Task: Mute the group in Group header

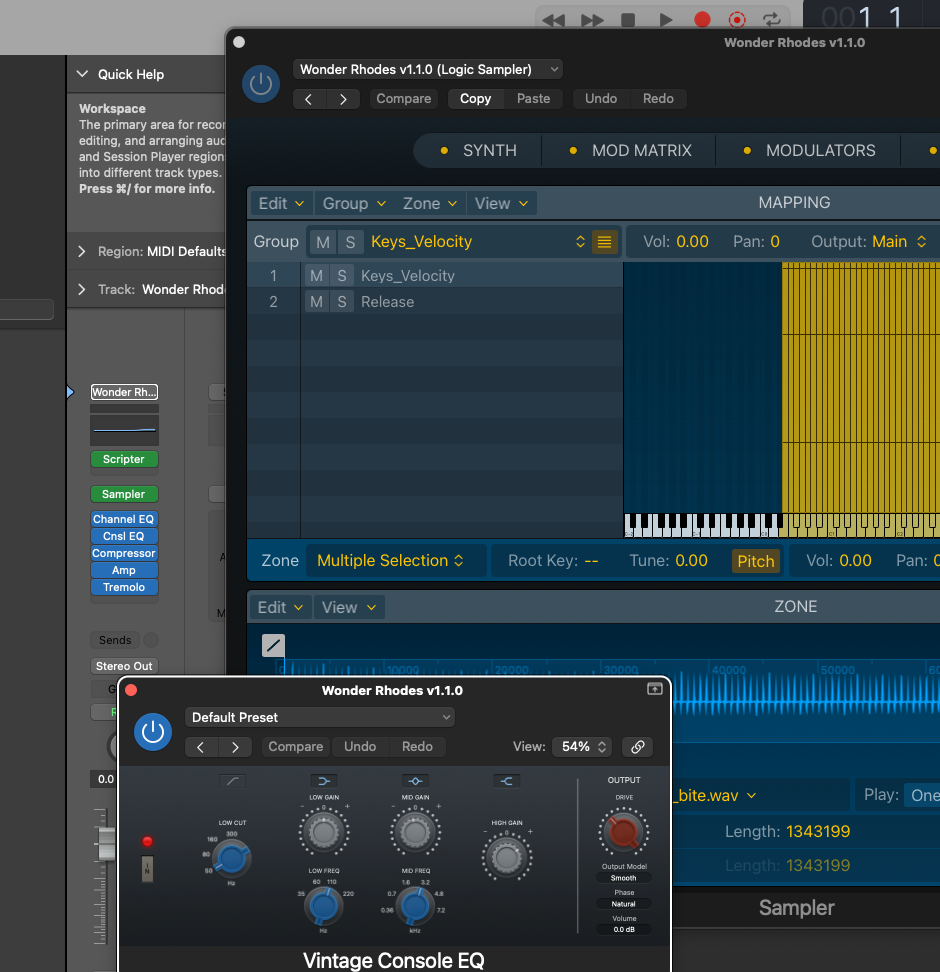Action: (x=322, y=242)
